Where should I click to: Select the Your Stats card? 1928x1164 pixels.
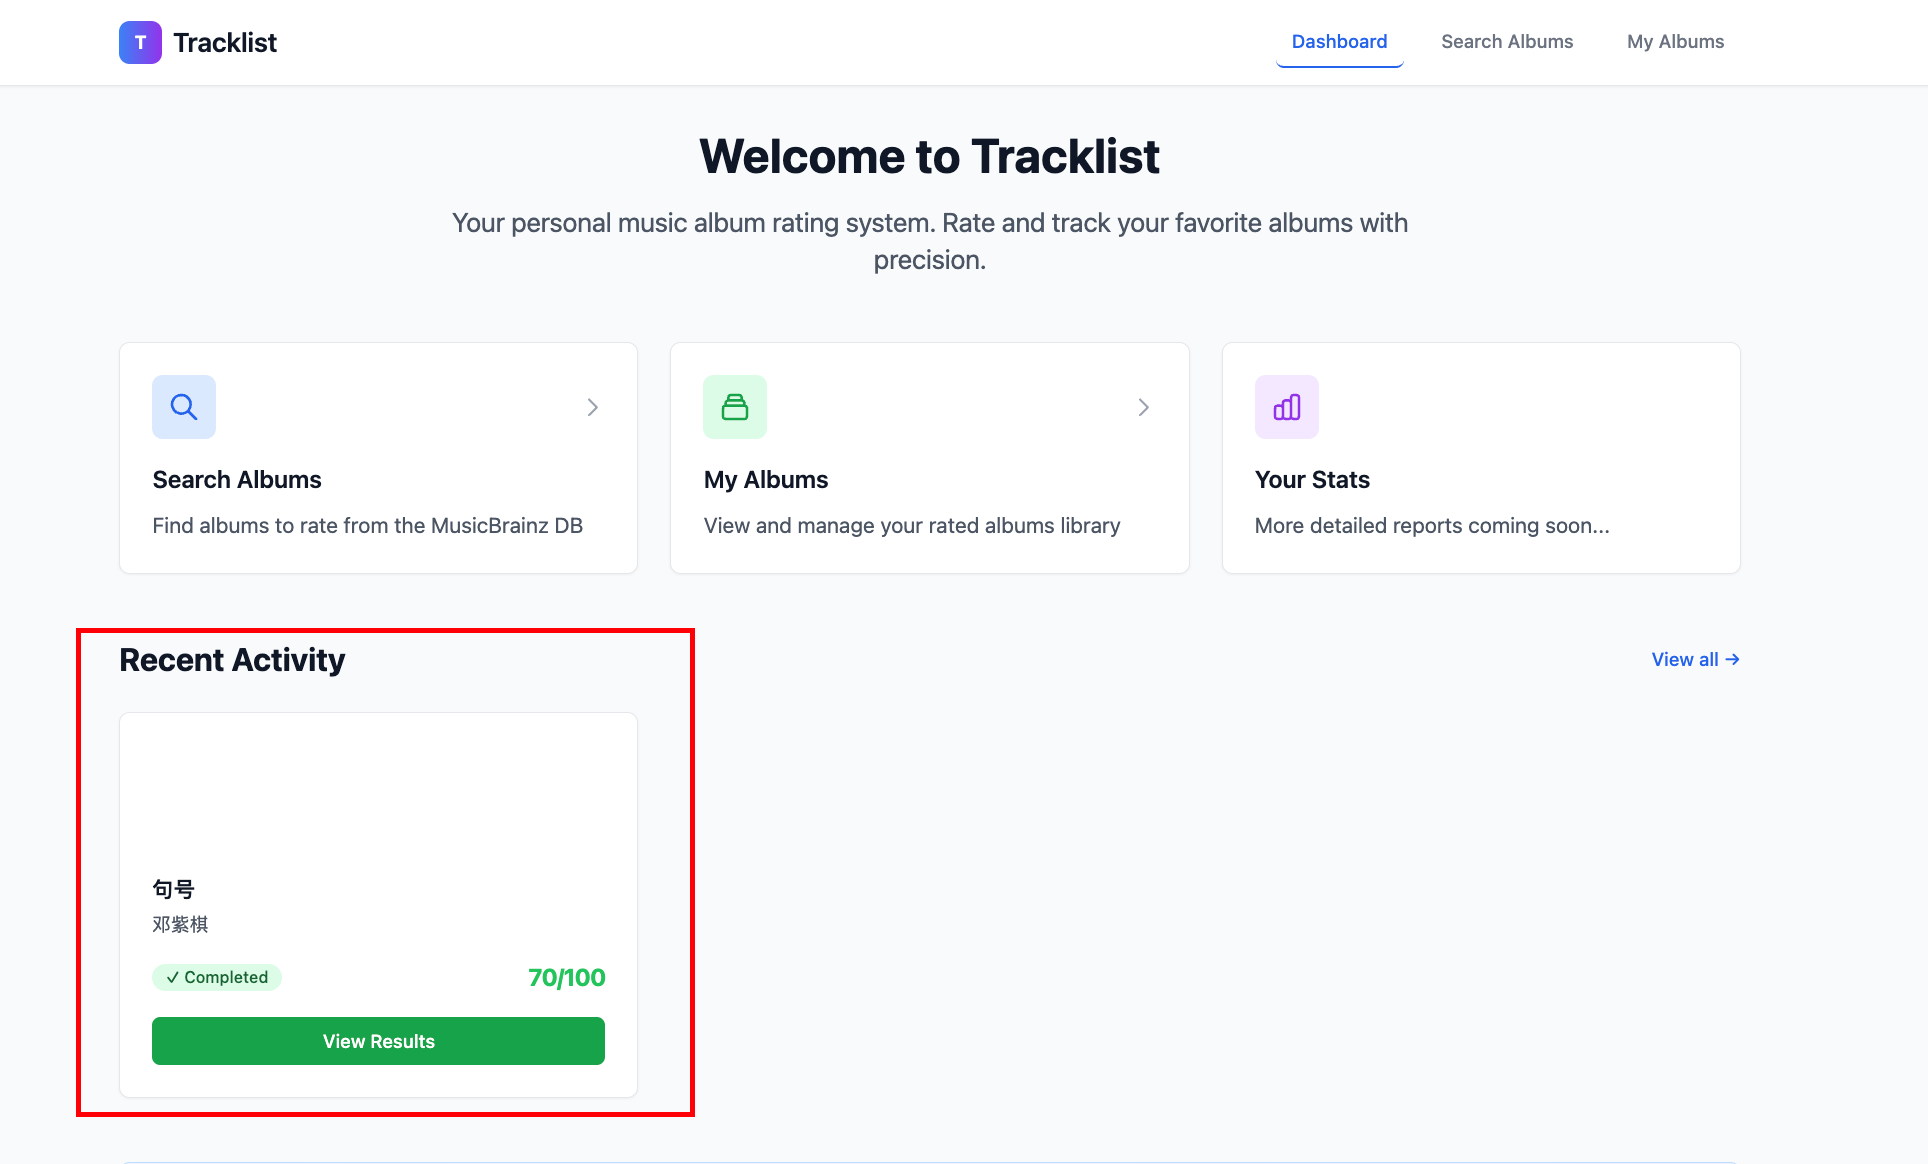[x=1481, y=458]
